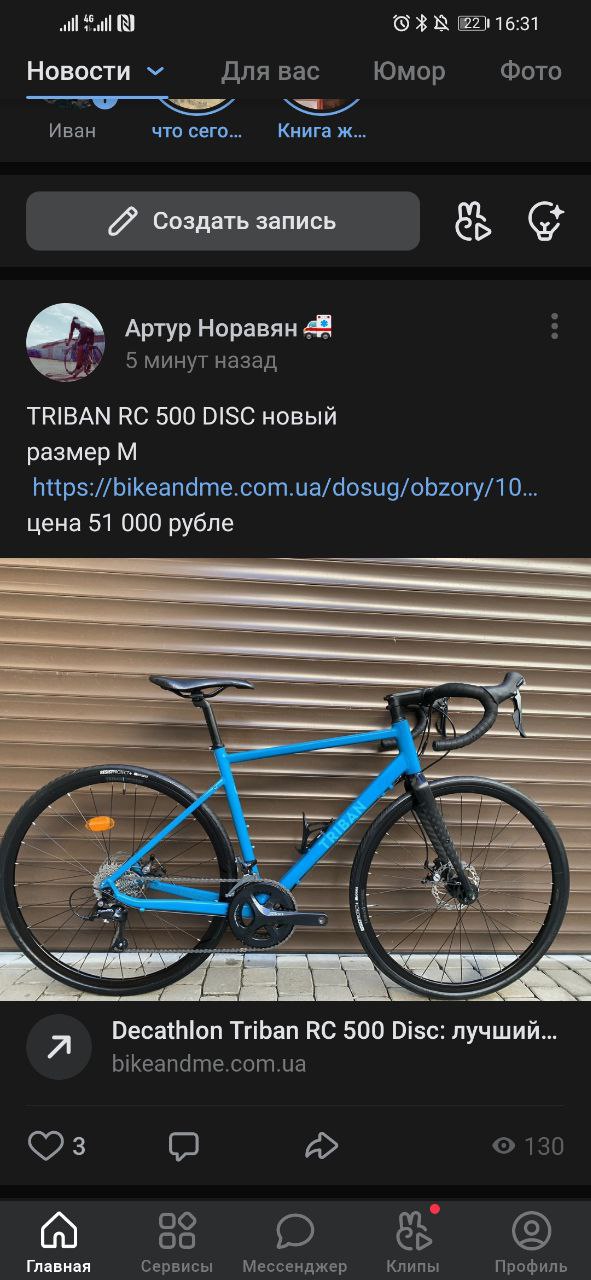Like the Triban bike post

coord(45,1145)
